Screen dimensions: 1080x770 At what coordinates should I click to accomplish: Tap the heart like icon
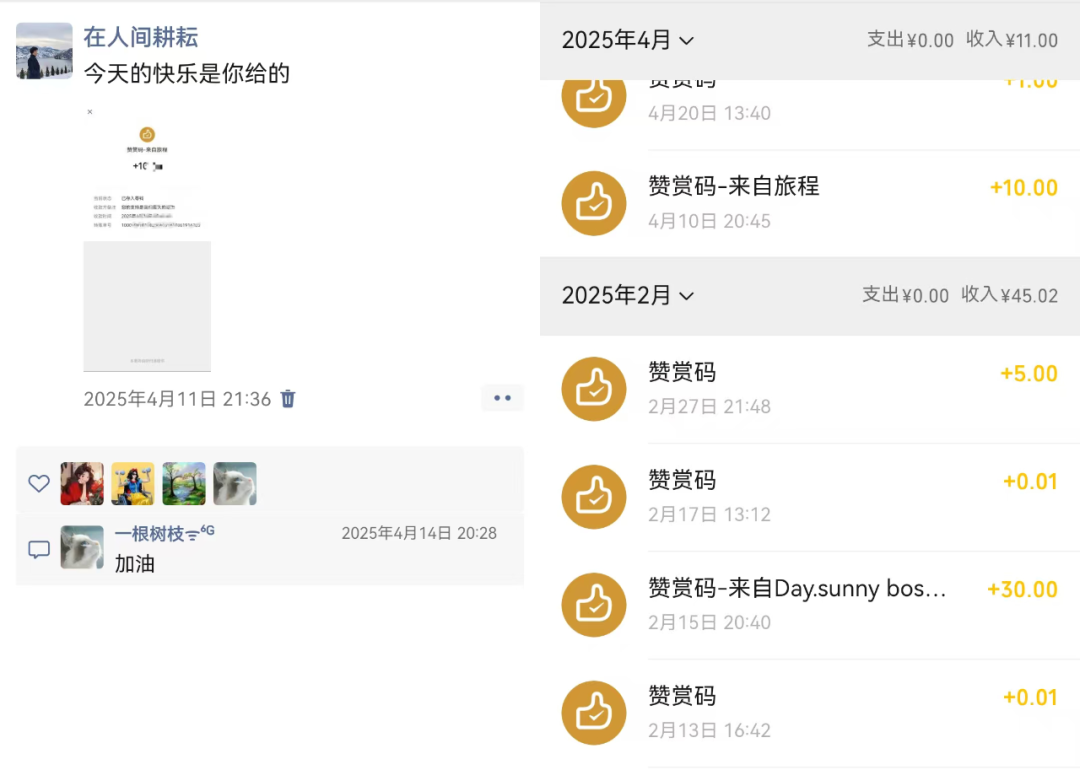[x=39, y=484]
